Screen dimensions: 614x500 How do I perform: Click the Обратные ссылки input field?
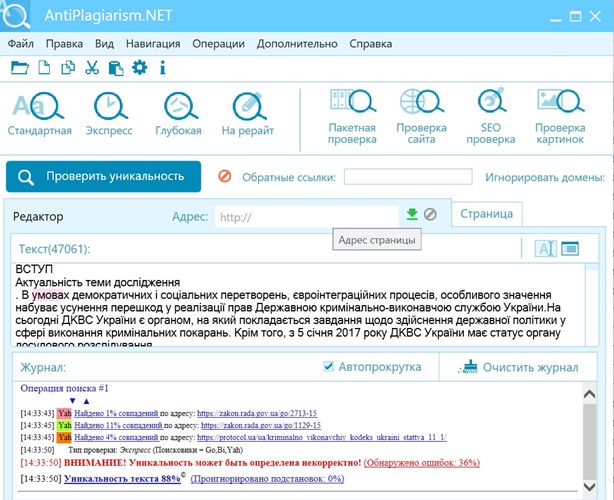point(408,177)
